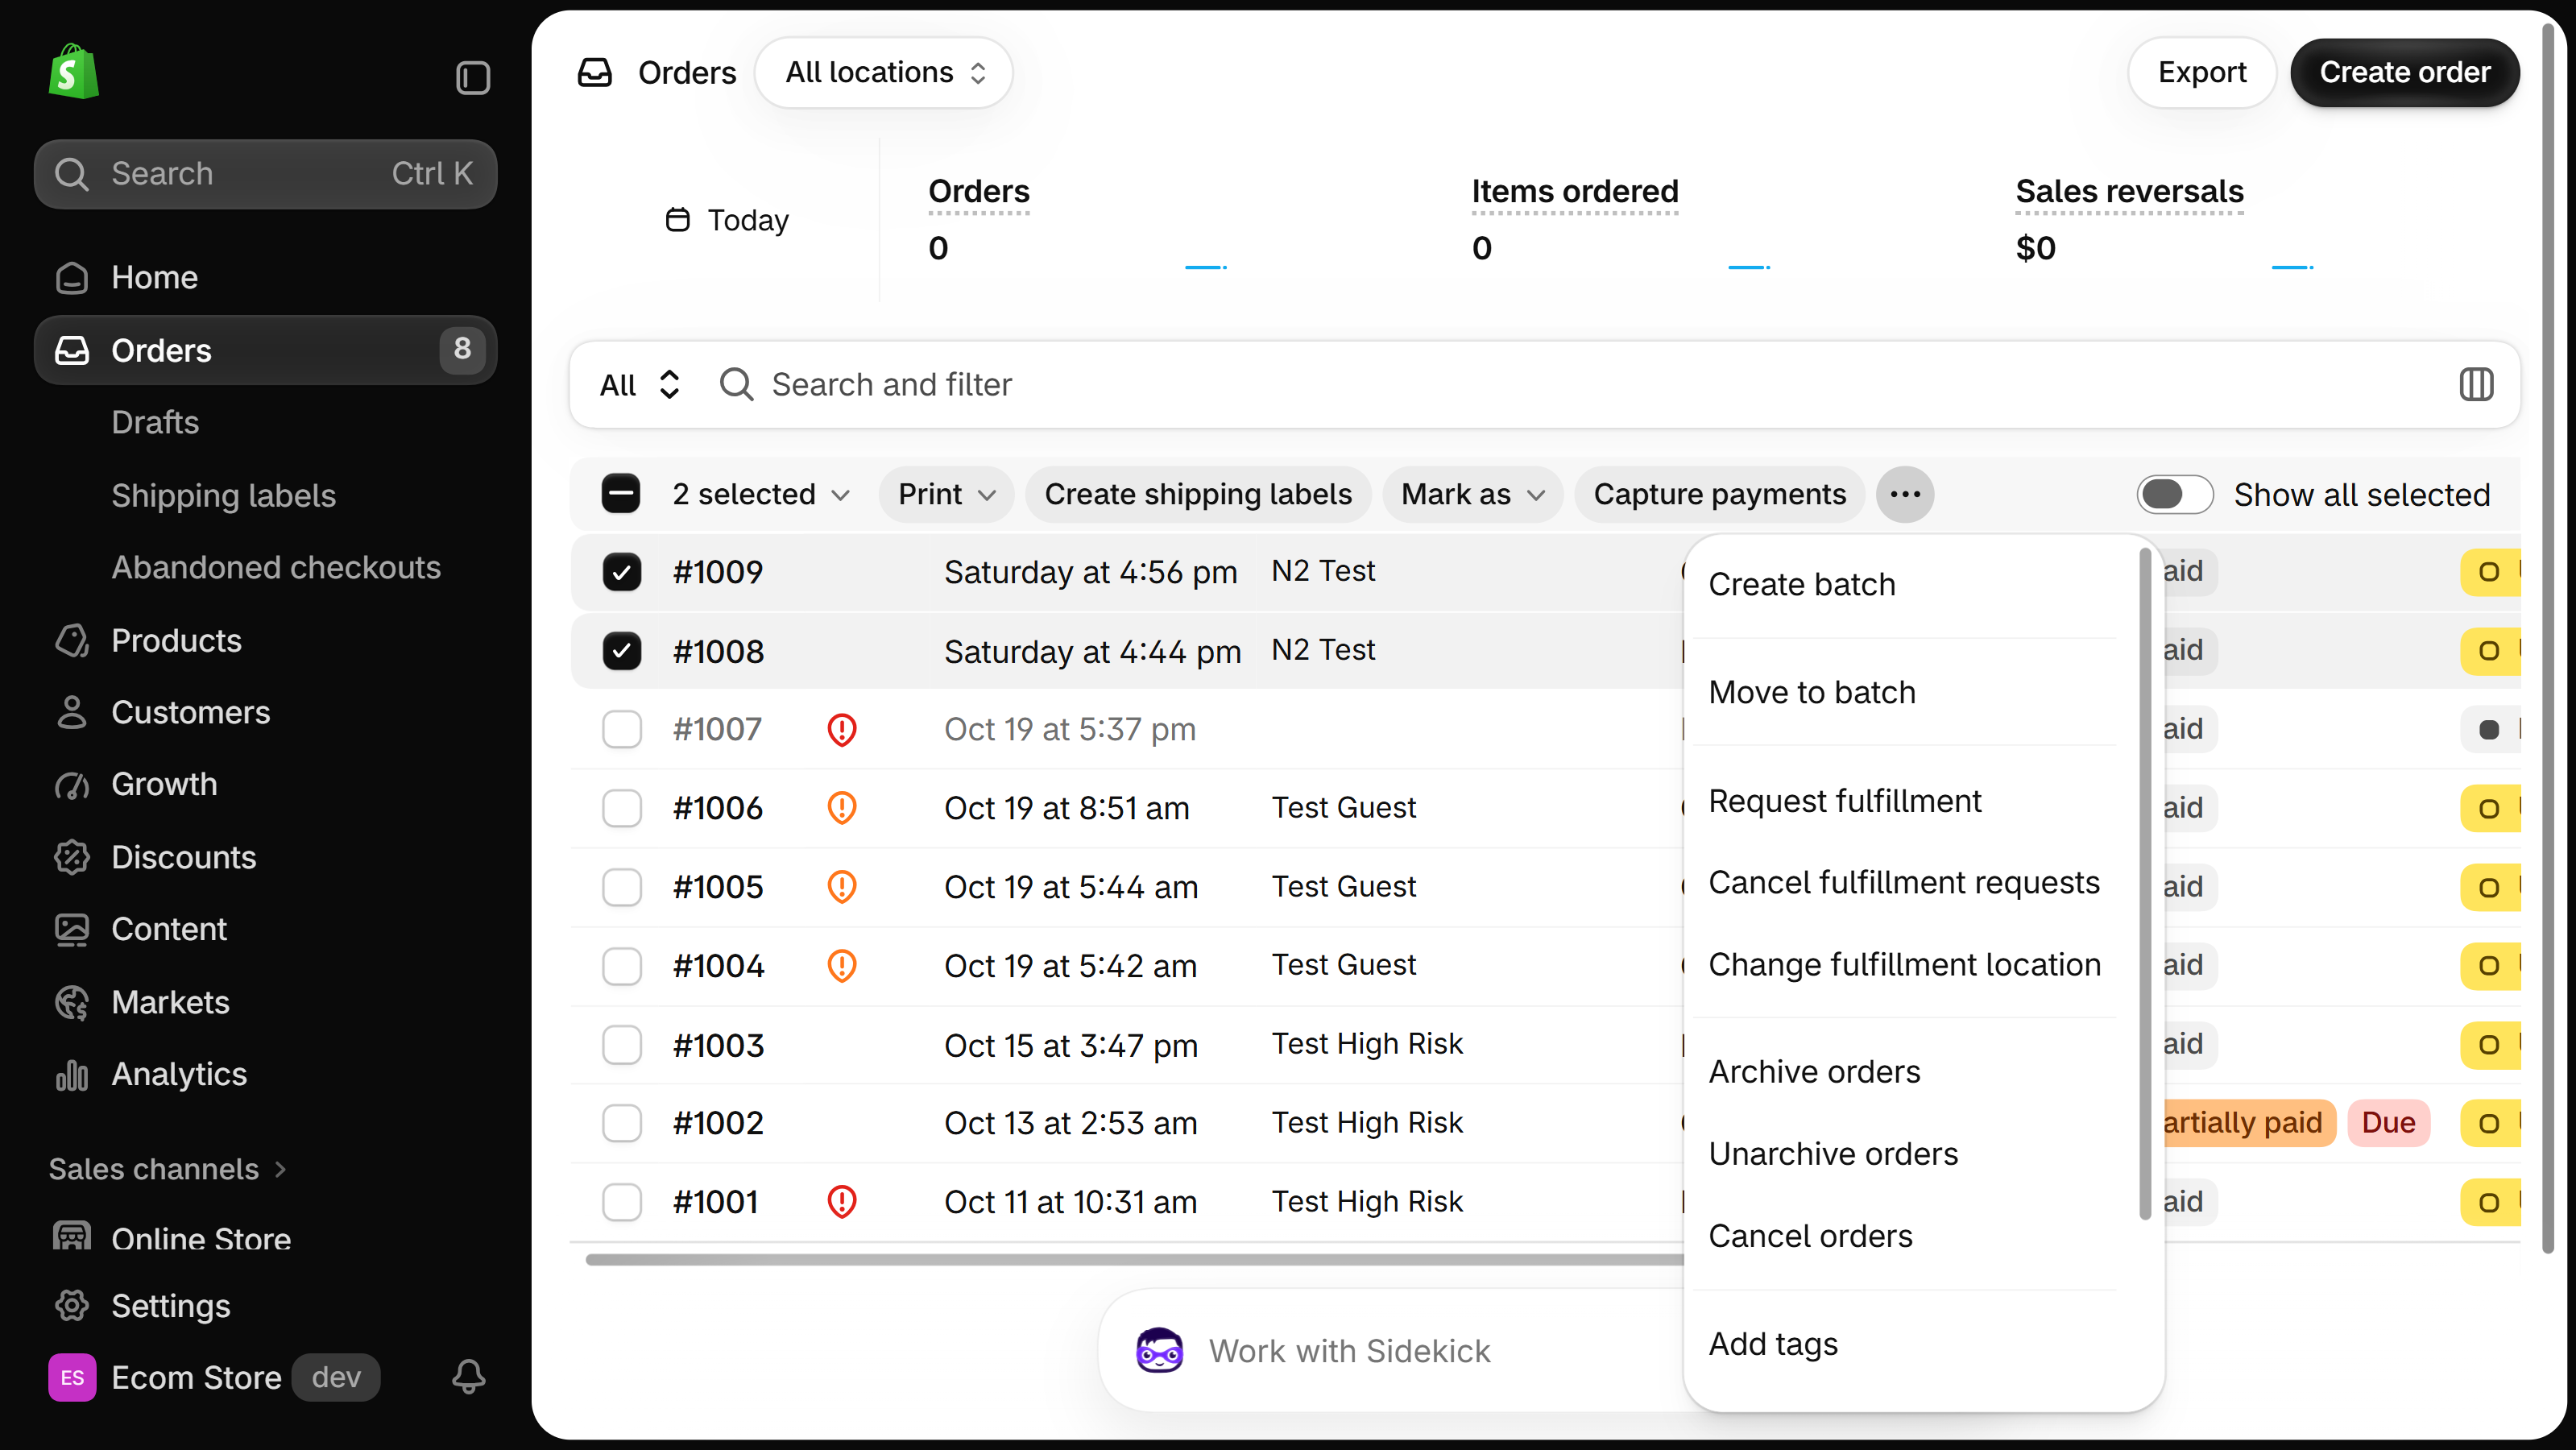Screen dimensions: 2576x1450
Task: Click the risk warning icon on order #1007
Action: (842, 729)
